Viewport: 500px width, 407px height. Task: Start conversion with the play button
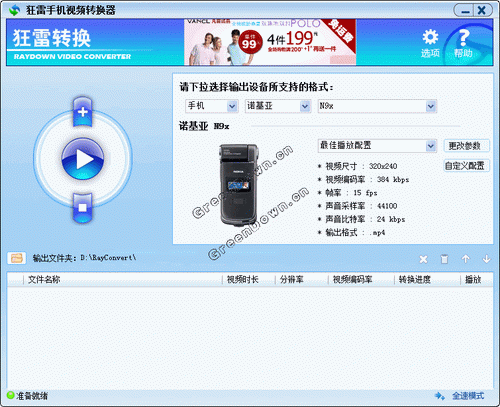click(83, 159)
